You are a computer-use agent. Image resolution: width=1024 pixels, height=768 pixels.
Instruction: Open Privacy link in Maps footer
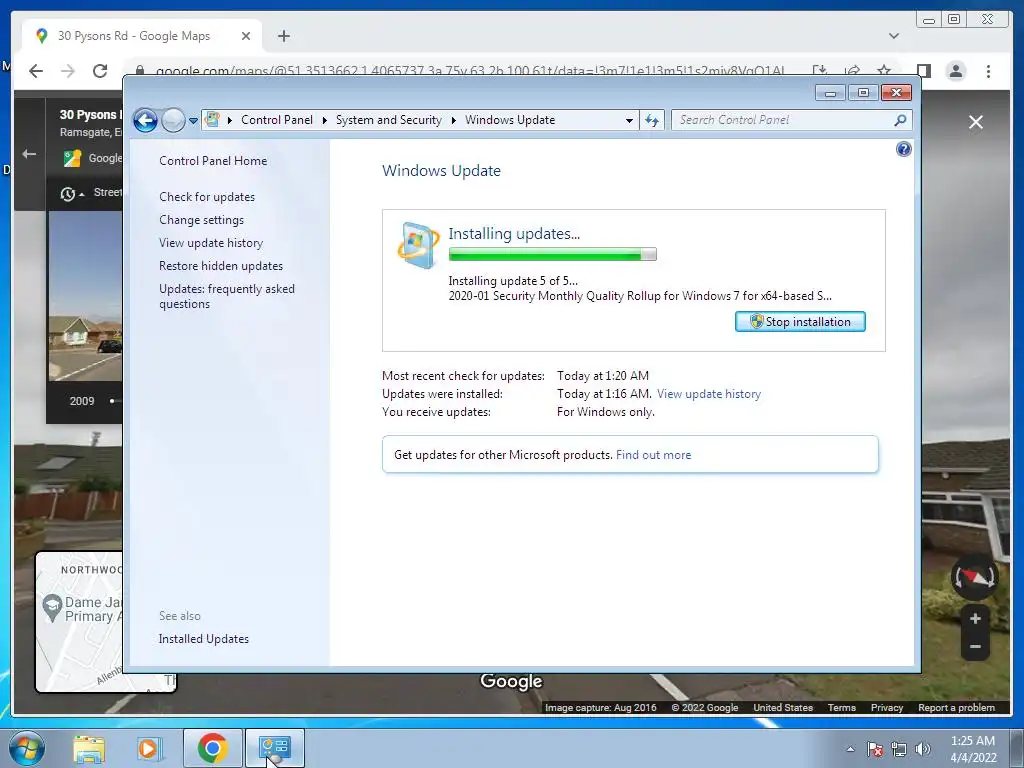coord(886,707)
